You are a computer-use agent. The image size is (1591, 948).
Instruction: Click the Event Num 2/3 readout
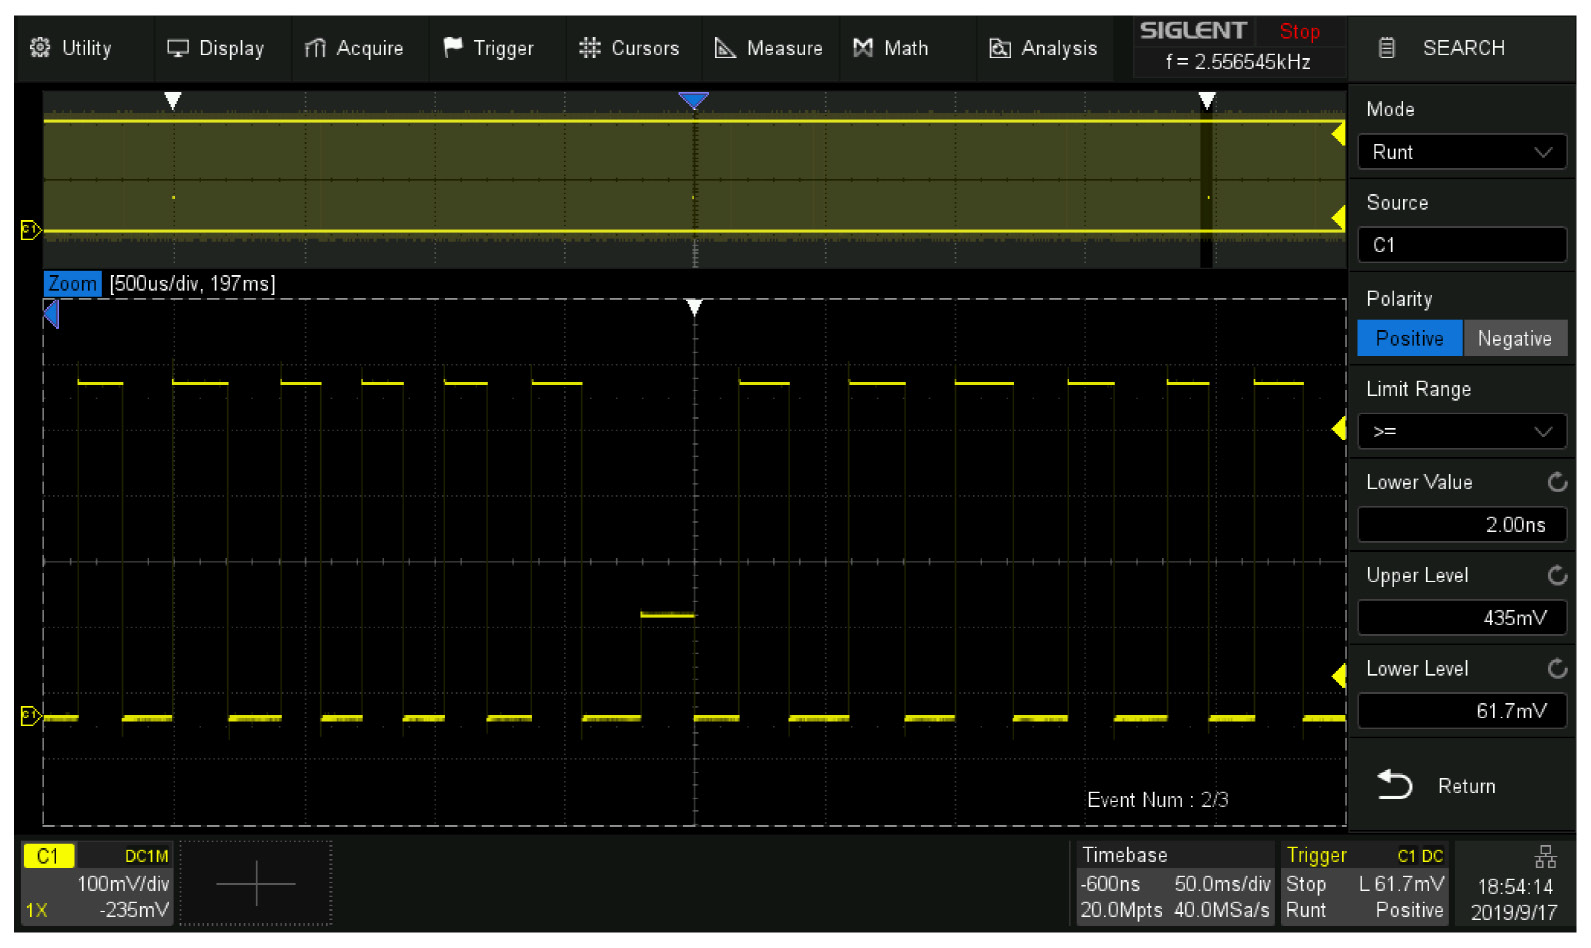(x=1157, y=800)
